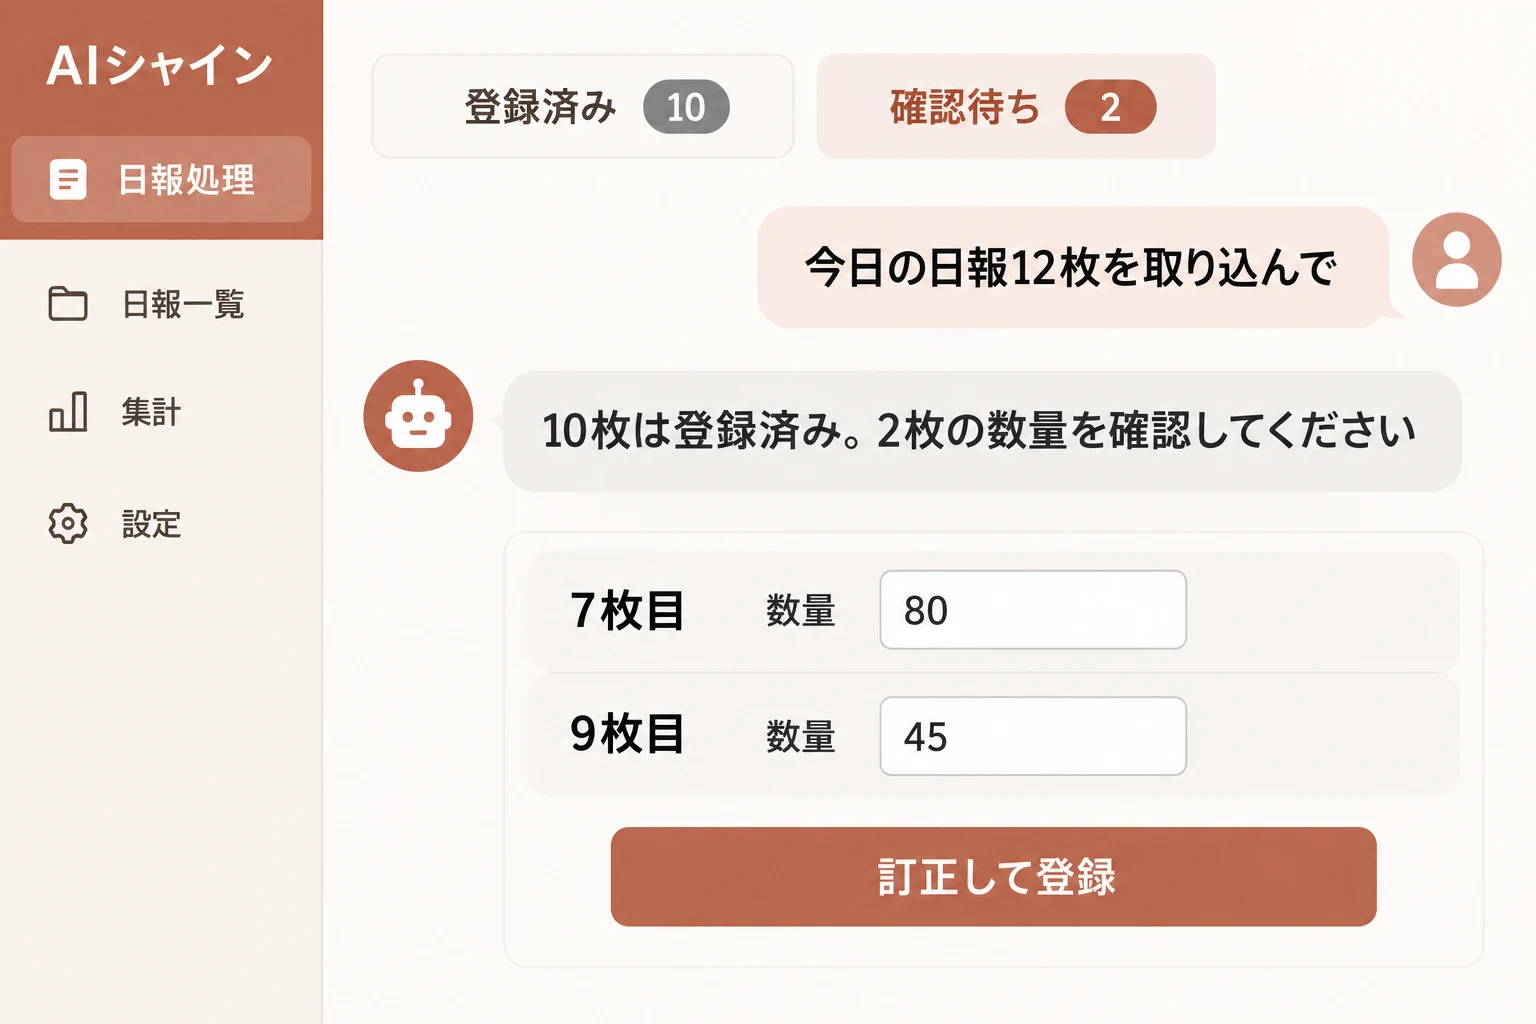The width and height of the screenshot is (1536, 1024).
Task: Click the 2 pending count badge
Action: [x=1110, y=107]
